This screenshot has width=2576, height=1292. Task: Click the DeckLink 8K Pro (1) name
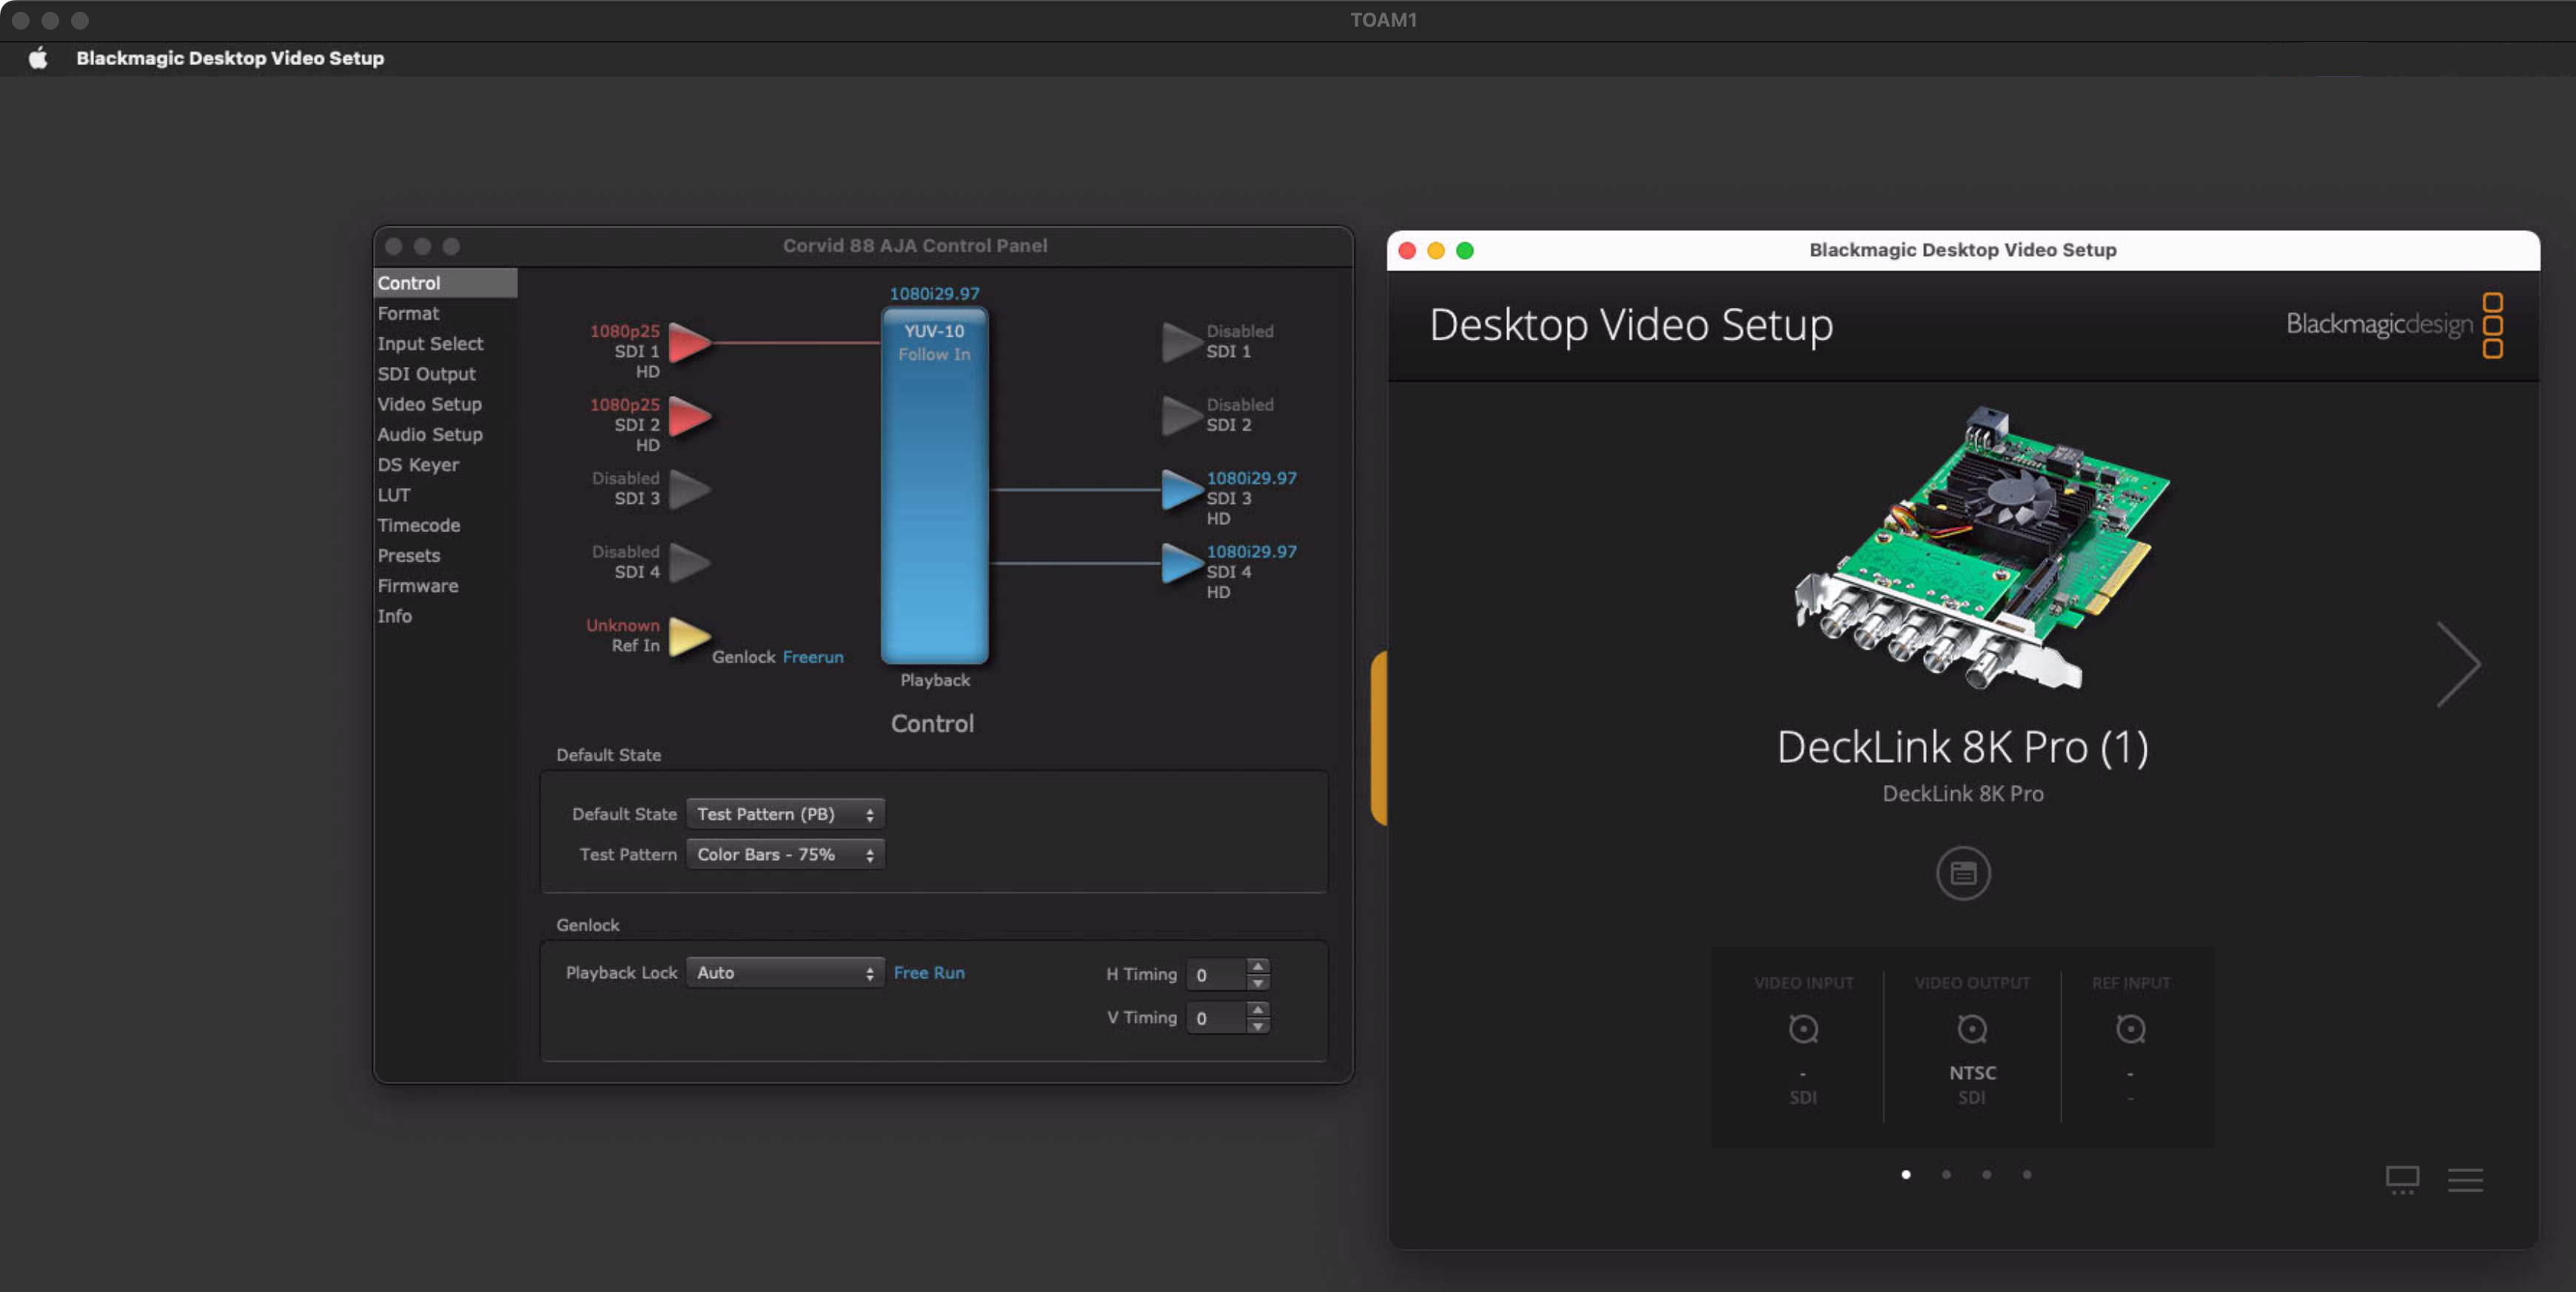(1962, 747)
